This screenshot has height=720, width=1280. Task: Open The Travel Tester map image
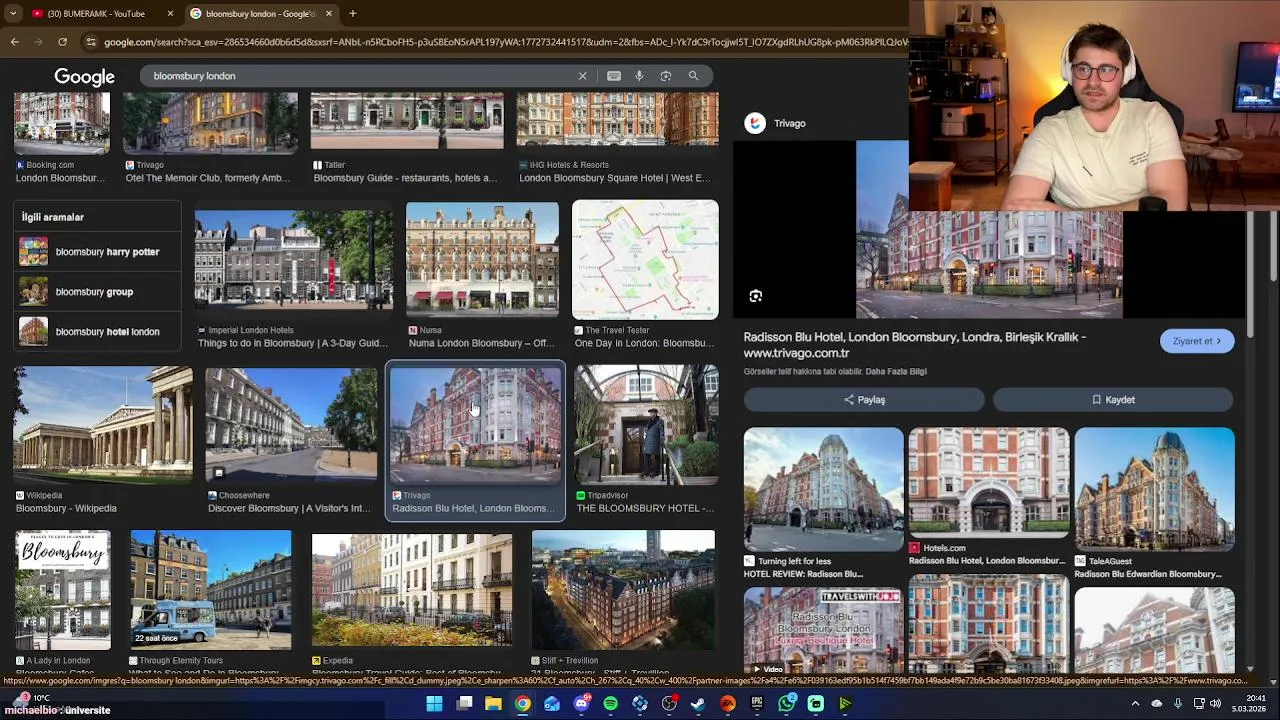coord(645,260)
